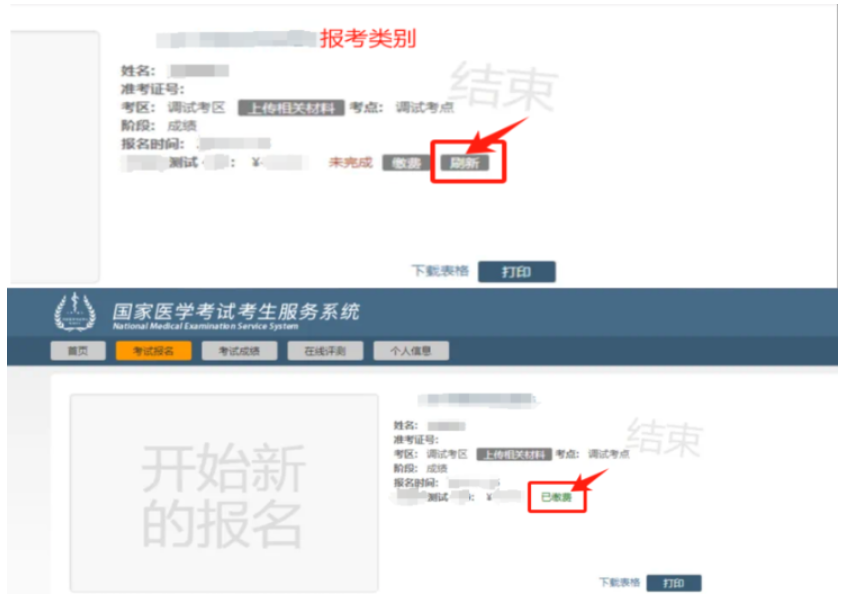This screenshot has width=850, height=604.
Task: Click the 缴费 payment button
Action: coord(406,163)
